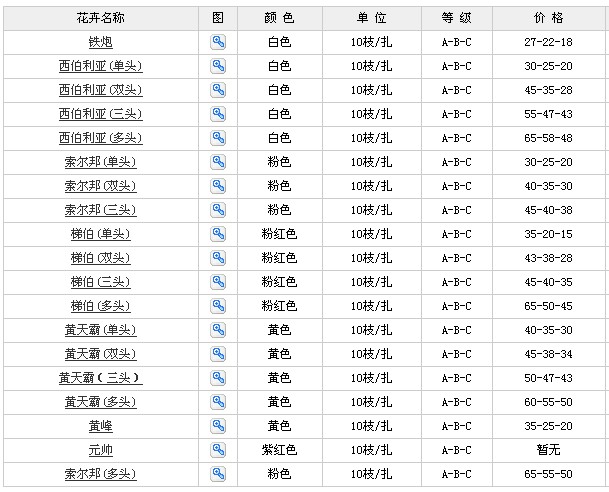
Task: Select the 索尔邦(双头) link
Action: point(101,186)
